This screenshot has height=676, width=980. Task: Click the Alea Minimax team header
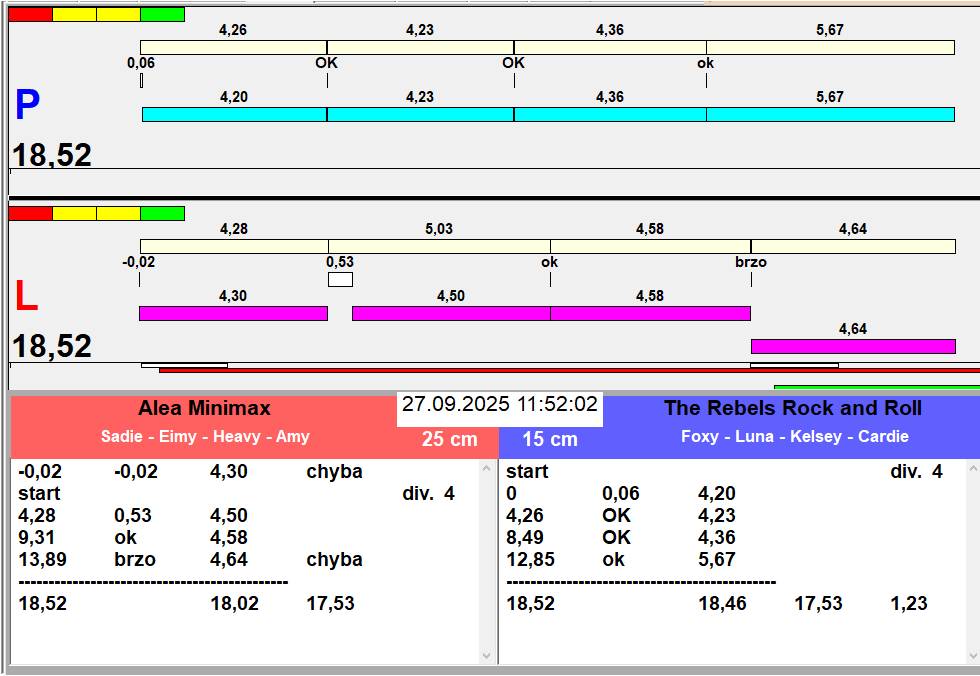click(x=204, y=408)
